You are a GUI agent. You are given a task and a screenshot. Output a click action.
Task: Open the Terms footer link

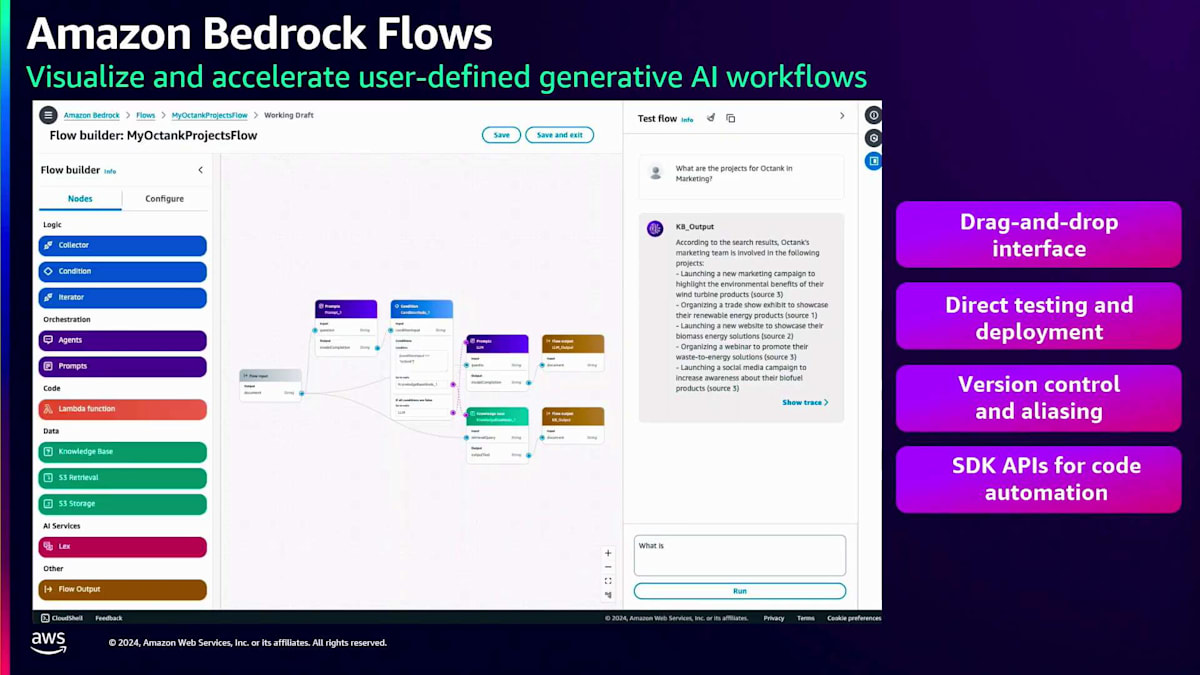point(806,618)
